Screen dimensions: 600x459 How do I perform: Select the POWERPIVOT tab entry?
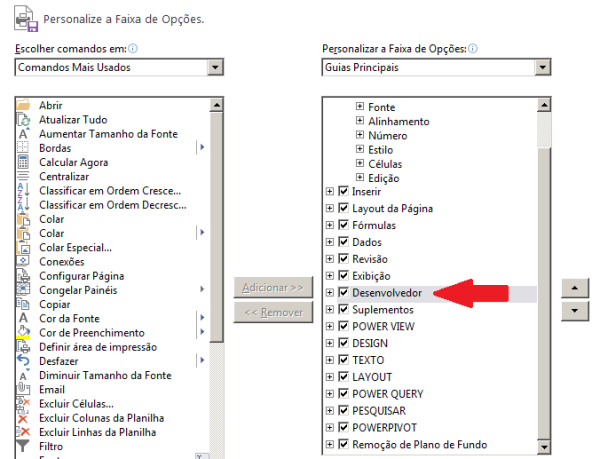click(384, 427)
